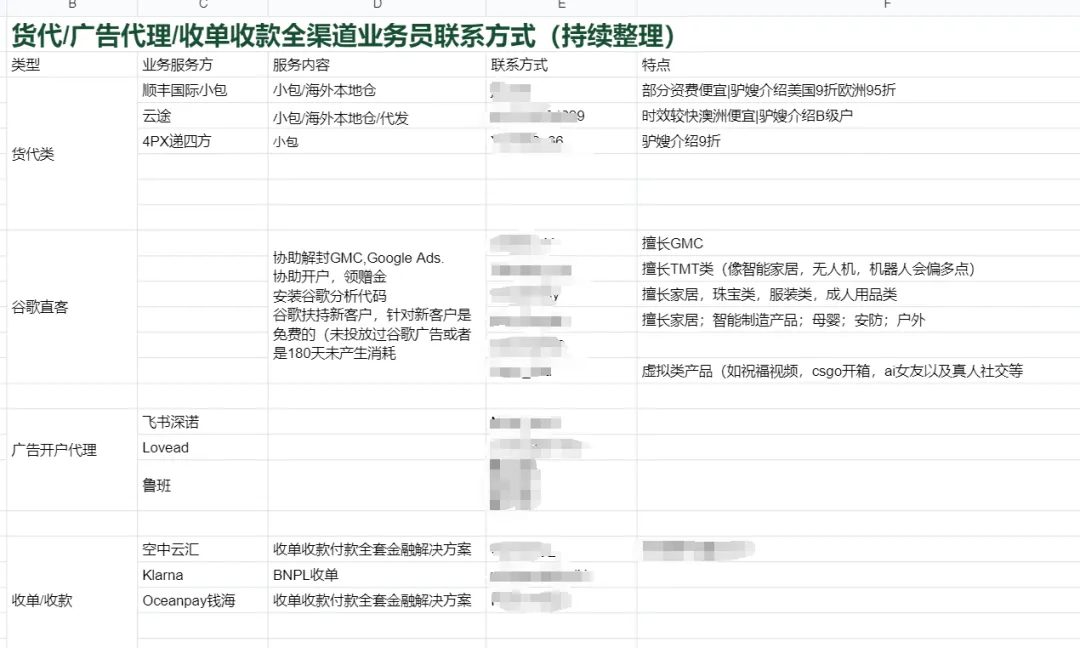
Task: Click the 部分资费便宜 feature cell for 顺丰国际小包
Action: coord(858,90)
